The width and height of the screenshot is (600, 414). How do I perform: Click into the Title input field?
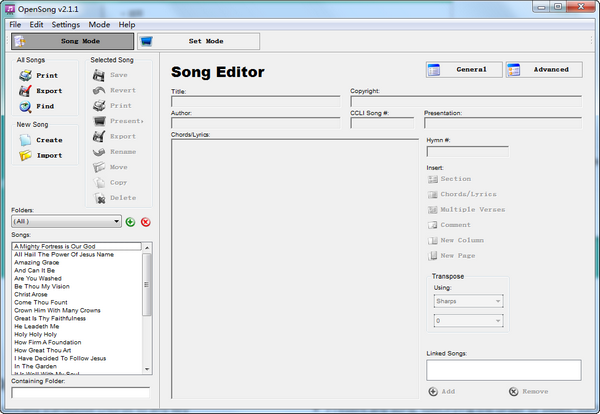(x=255, y=101)
